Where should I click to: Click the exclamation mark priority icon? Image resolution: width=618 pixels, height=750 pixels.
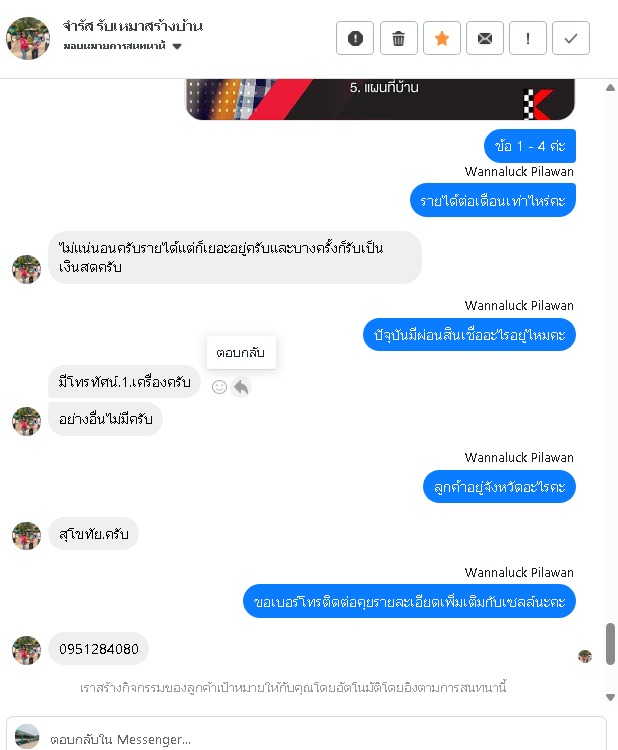coord(528,38)
